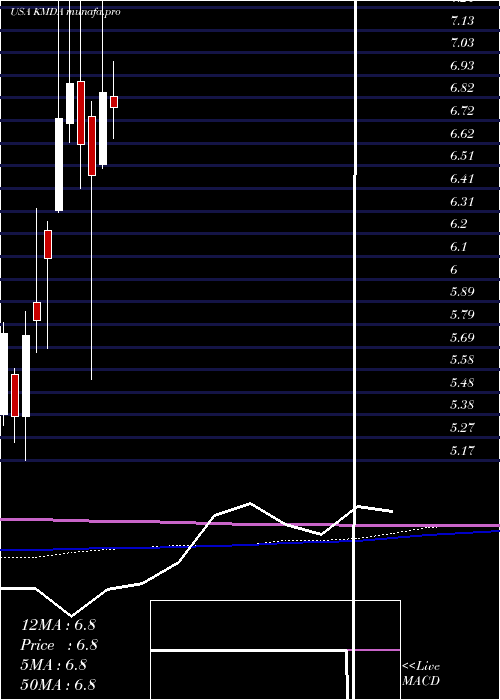Click the 6.2 price axis label
This screenshot has width=500, height=700.
[459, 224]
